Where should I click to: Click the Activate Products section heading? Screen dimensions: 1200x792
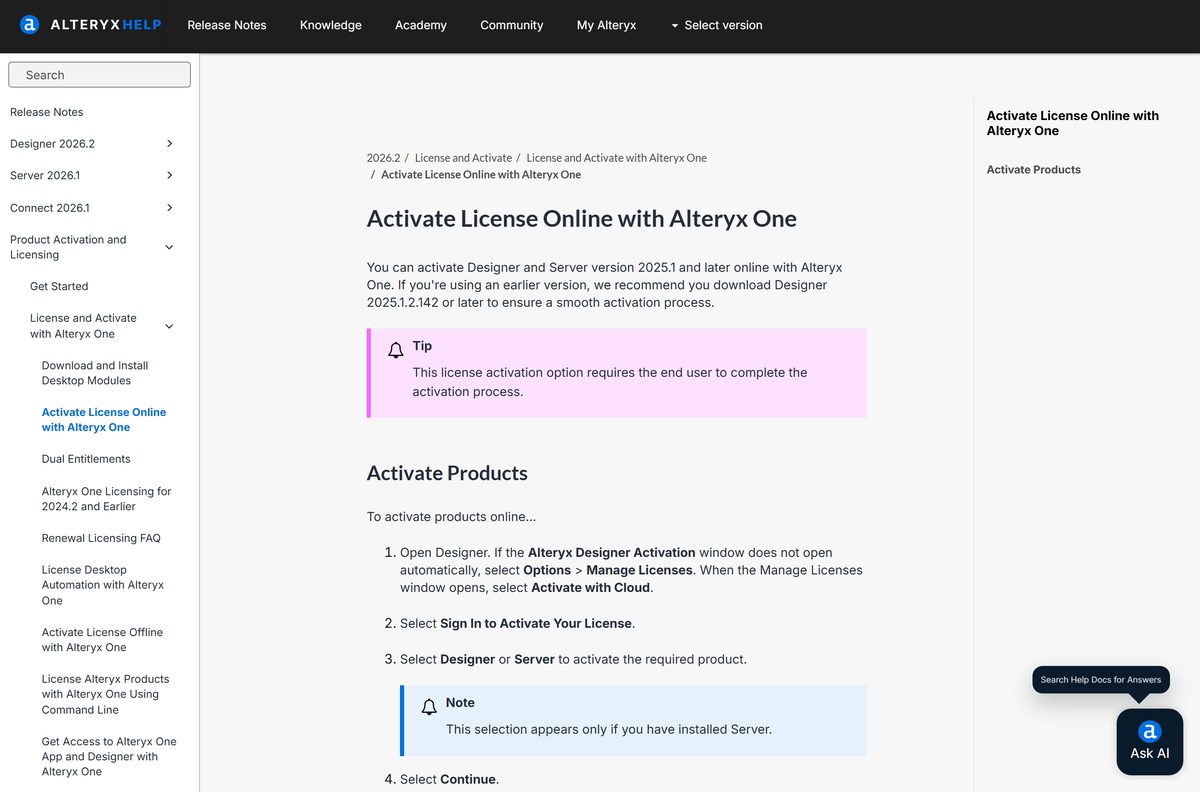pyautogui.click(x=447, y=473)
